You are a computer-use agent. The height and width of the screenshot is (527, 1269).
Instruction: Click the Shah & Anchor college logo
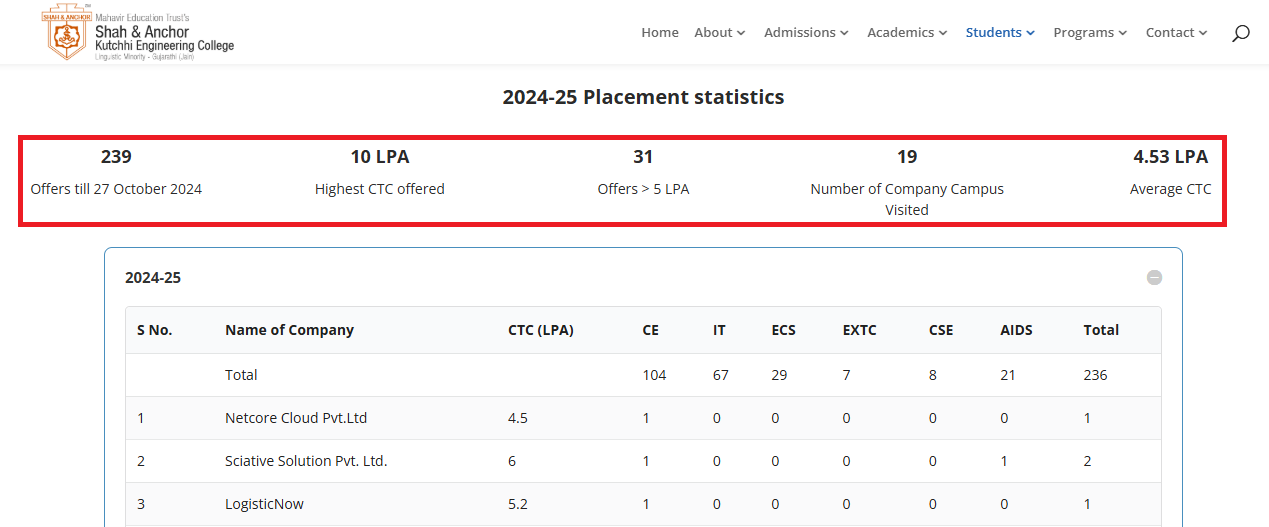(137, 33)
